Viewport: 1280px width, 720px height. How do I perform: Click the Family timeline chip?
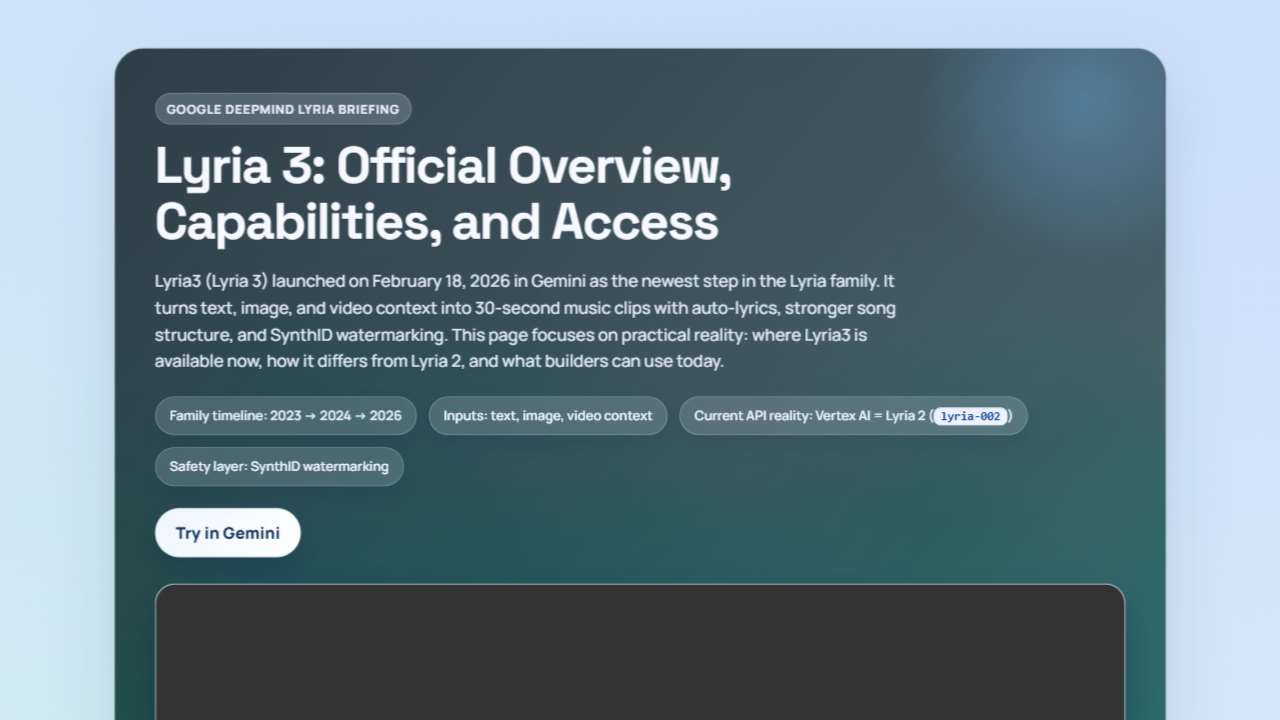[285, 416]
